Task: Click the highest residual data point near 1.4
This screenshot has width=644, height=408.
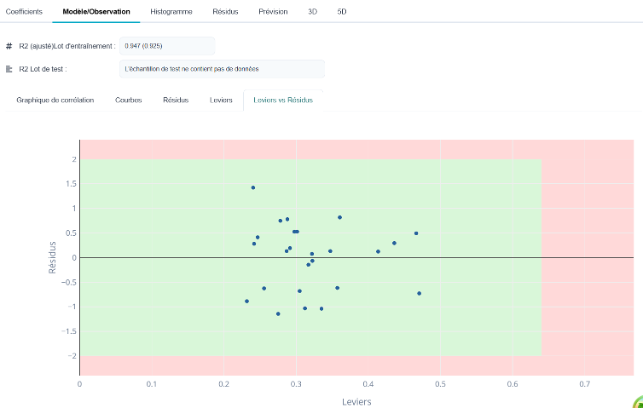Action: (x=253, y=188)
